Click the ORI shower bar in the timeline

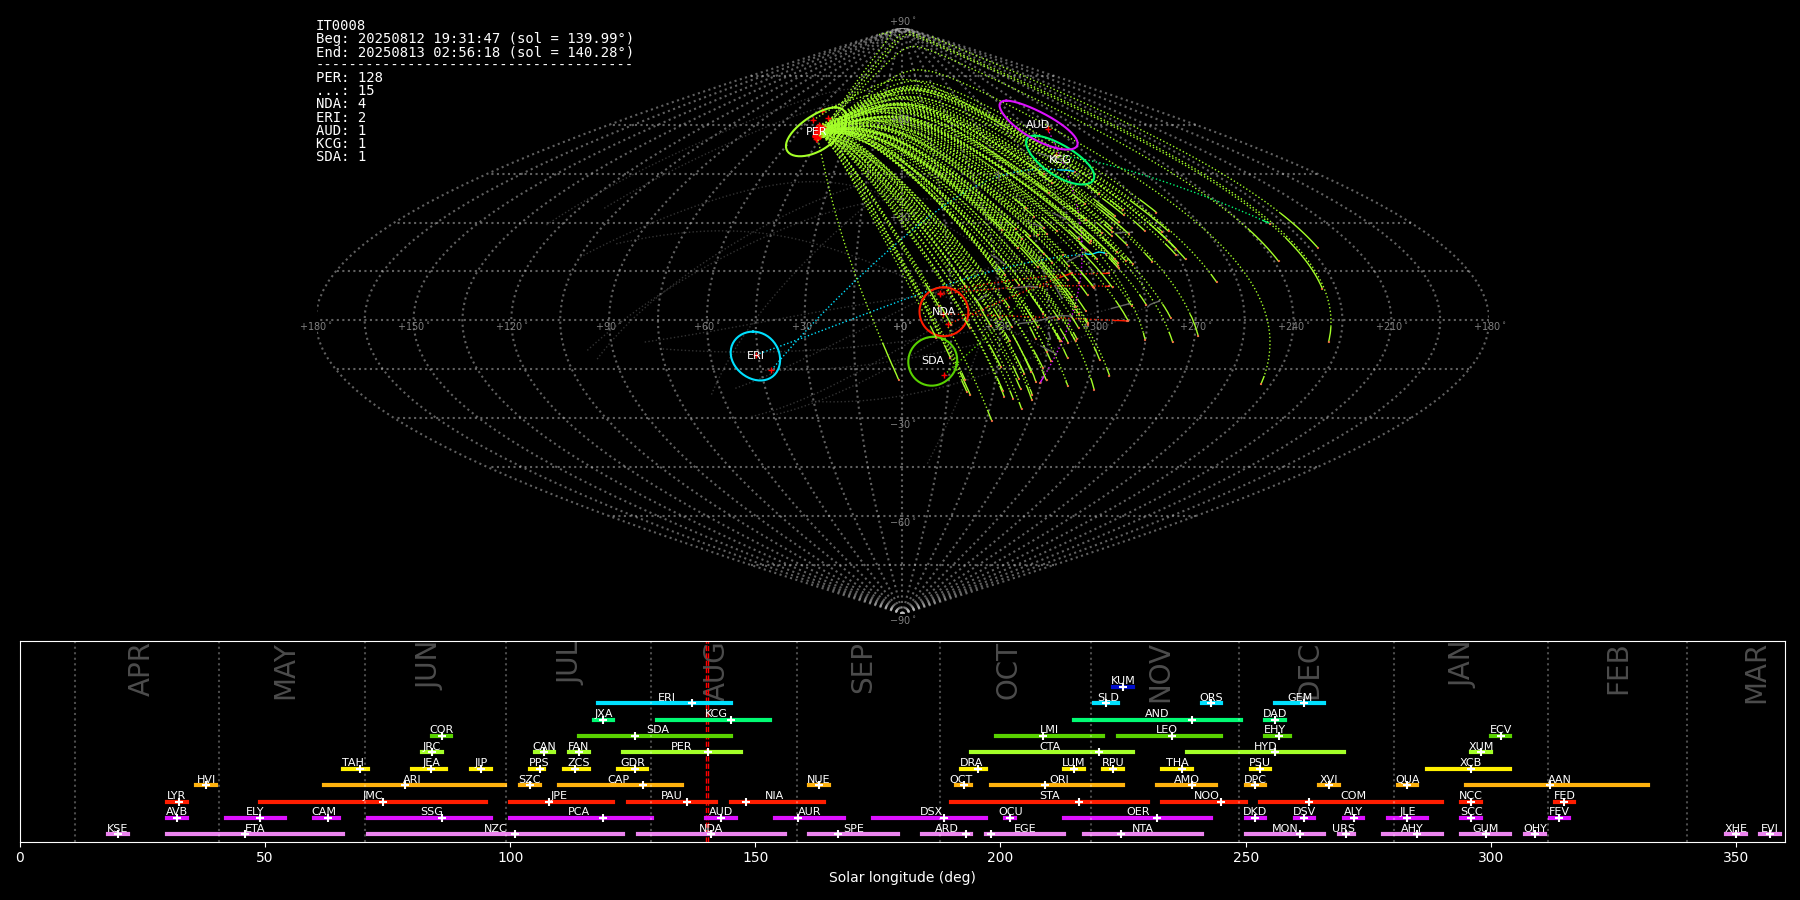coord(1057,785)
